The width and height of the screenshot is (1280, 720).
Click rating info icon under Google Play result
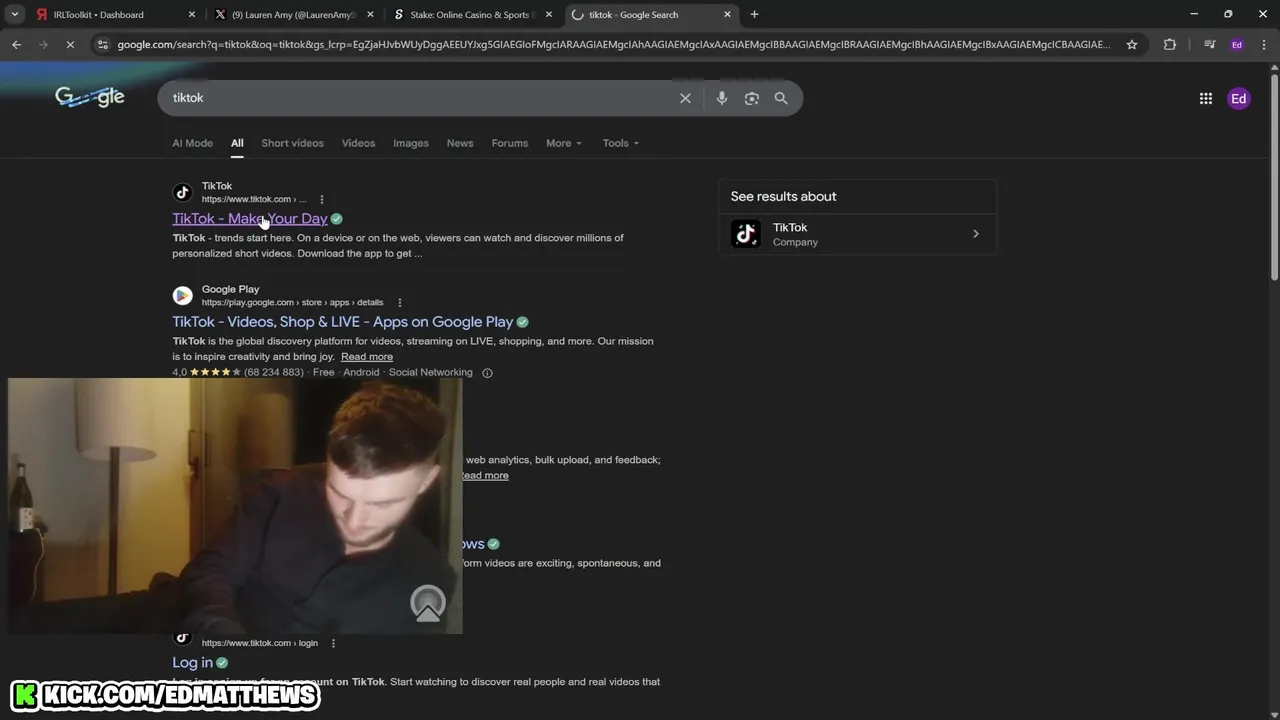[487, 373]
